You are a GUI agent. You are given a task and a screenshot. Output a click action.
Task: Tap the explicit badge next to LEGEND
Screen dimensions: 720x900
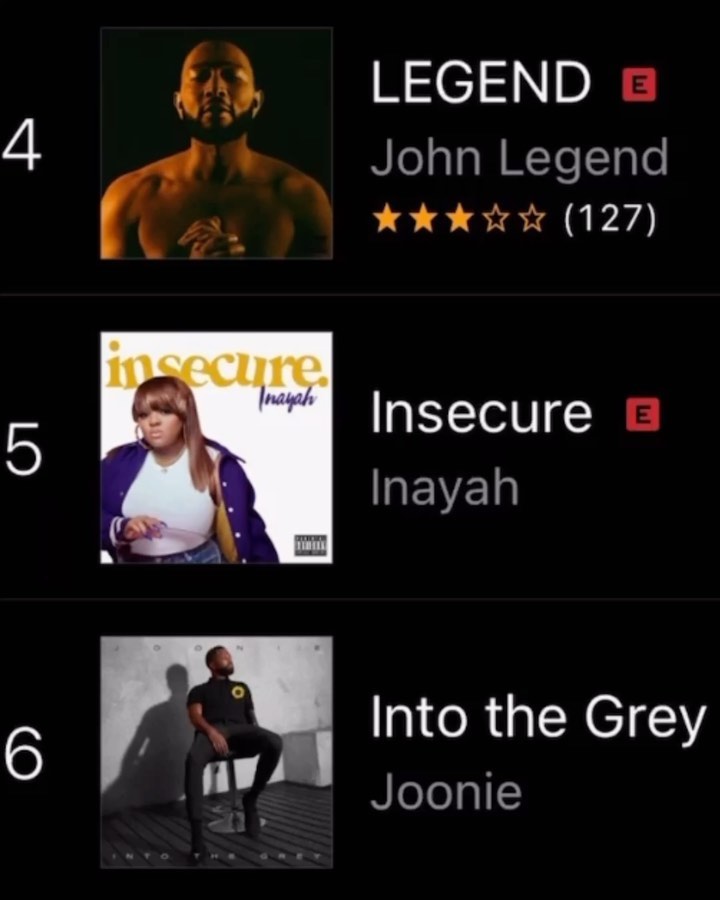(640, 84)
